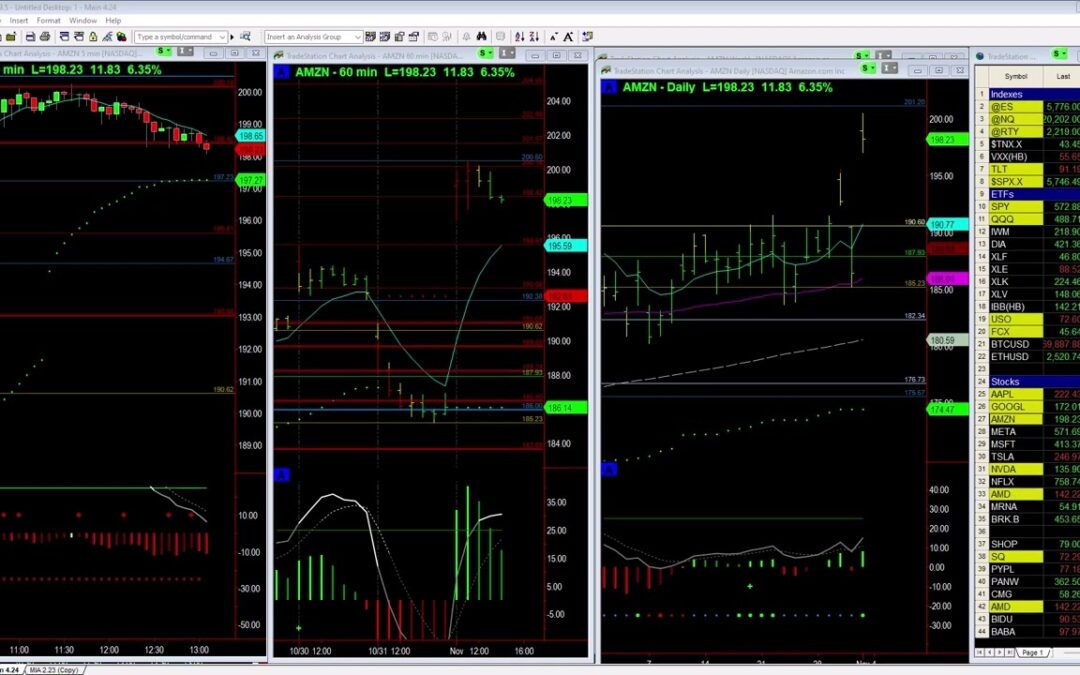This screenshot has height=675, width=1080.
Task: Click the colored balls toolbar icon
Action: click(x=122, y=37)
